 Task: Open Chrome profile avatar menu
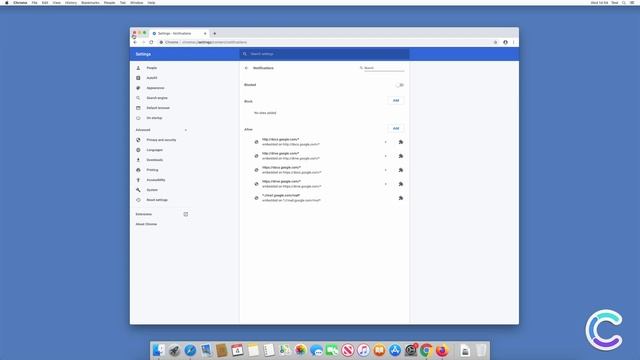point(505,42)
